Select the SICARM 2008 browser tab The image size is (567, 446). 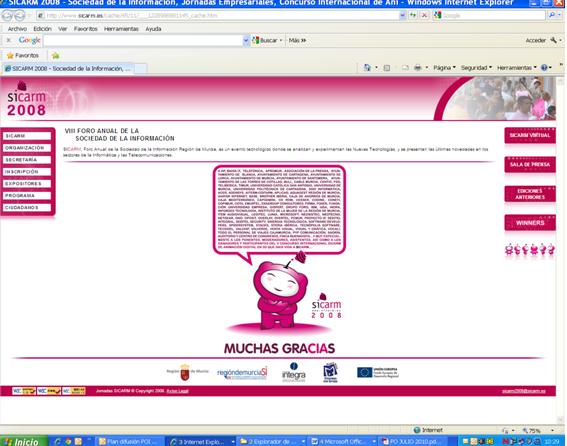(x=68, y=68)
